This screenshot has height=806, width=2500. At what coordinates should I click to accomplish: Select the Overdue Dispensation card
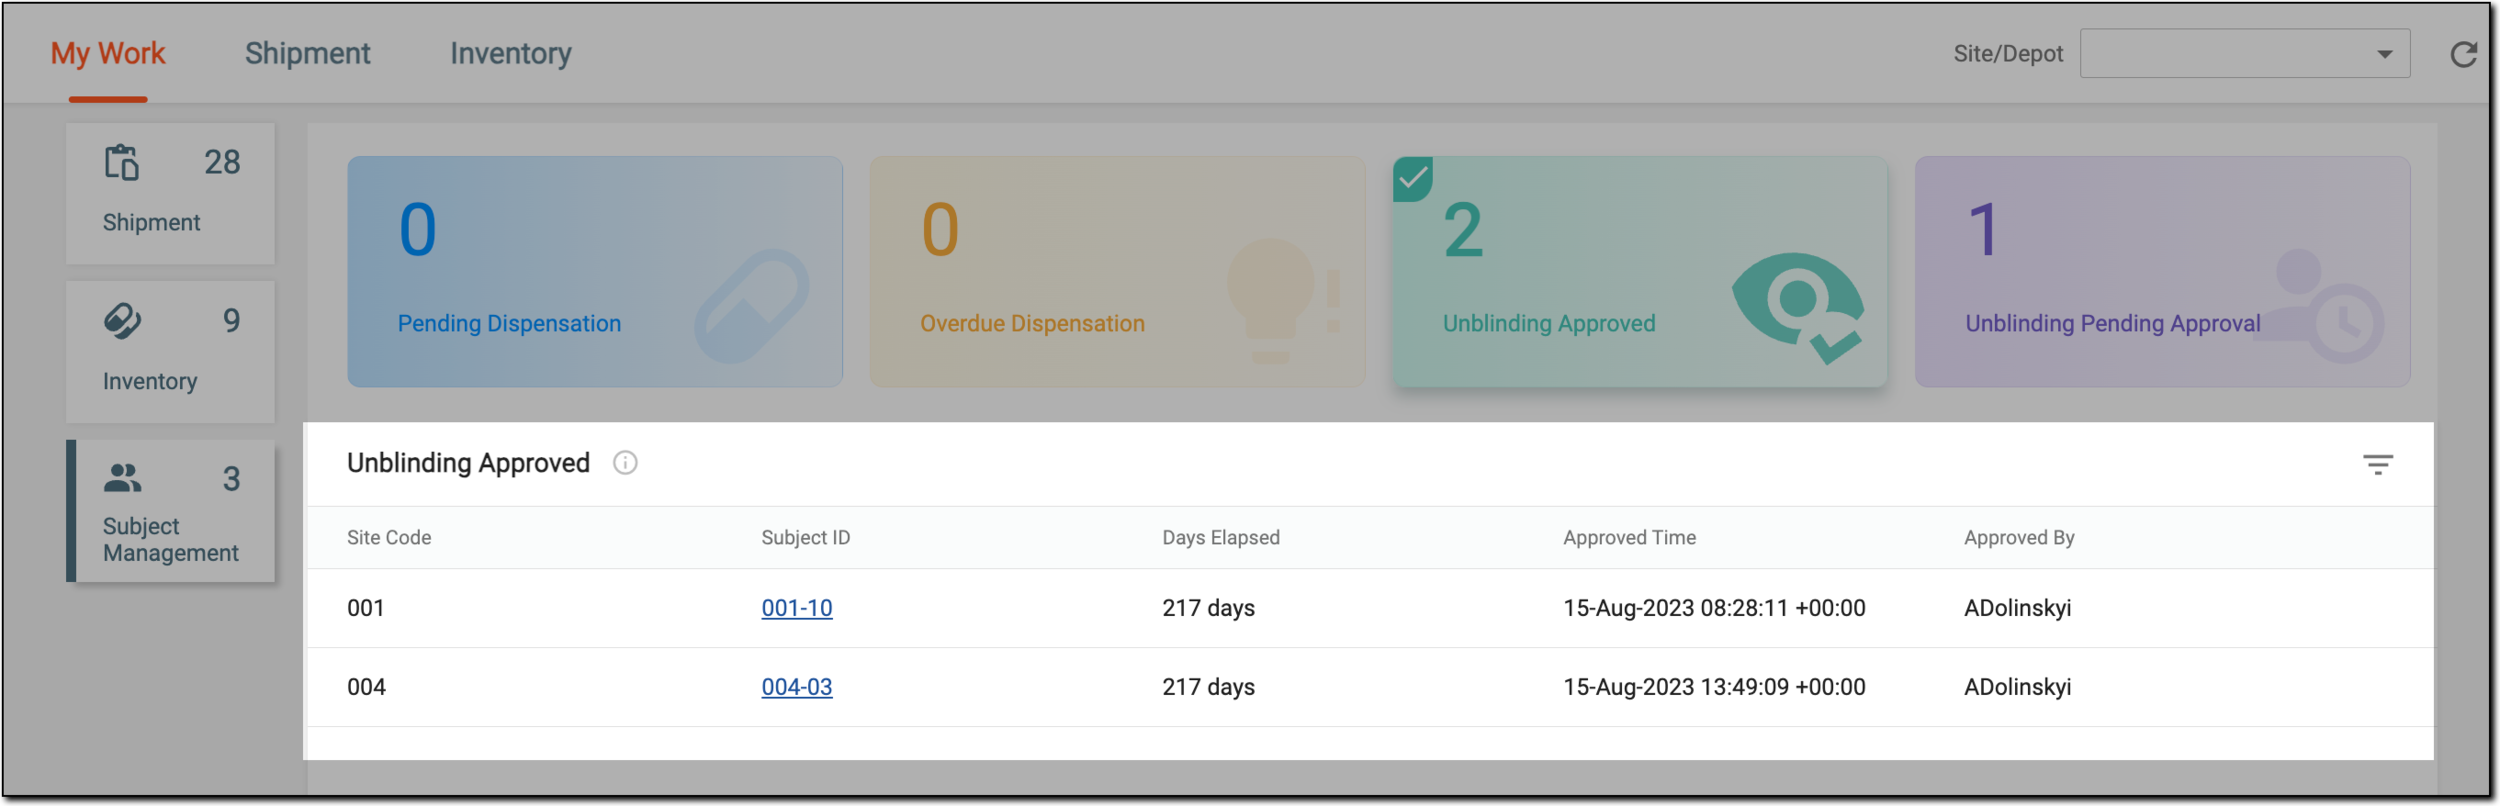pos(1117,271)
